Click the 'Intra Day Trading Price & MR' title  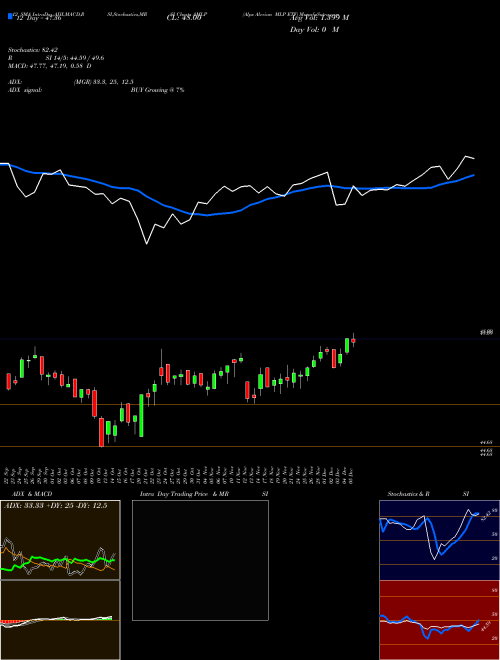tap(184, 494)
